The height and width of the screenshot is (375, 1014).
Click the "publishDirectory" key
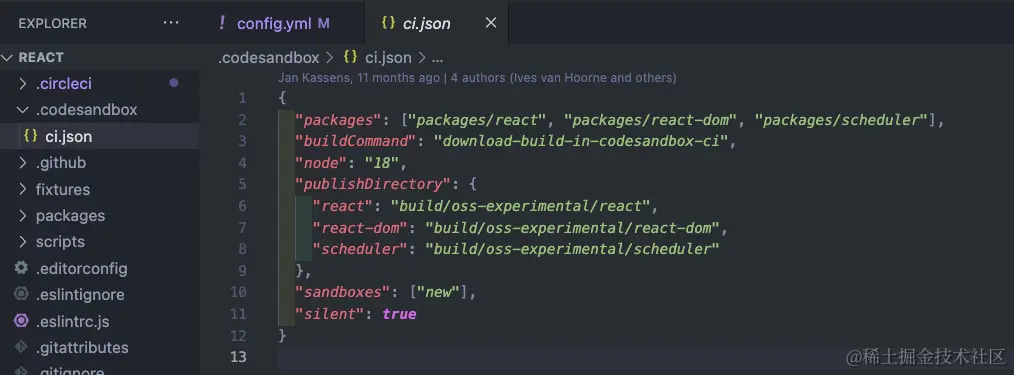372,184
